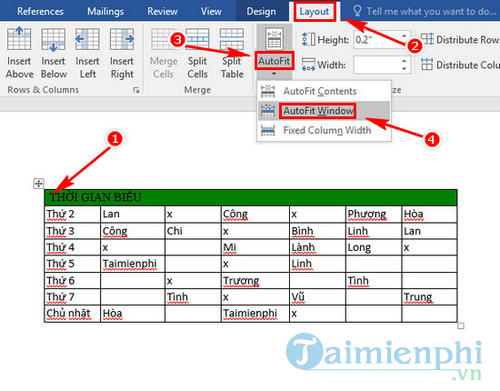Click the table move handle icon
The height and width of the screenshot is (391, 500).
[x=39, y=183]
